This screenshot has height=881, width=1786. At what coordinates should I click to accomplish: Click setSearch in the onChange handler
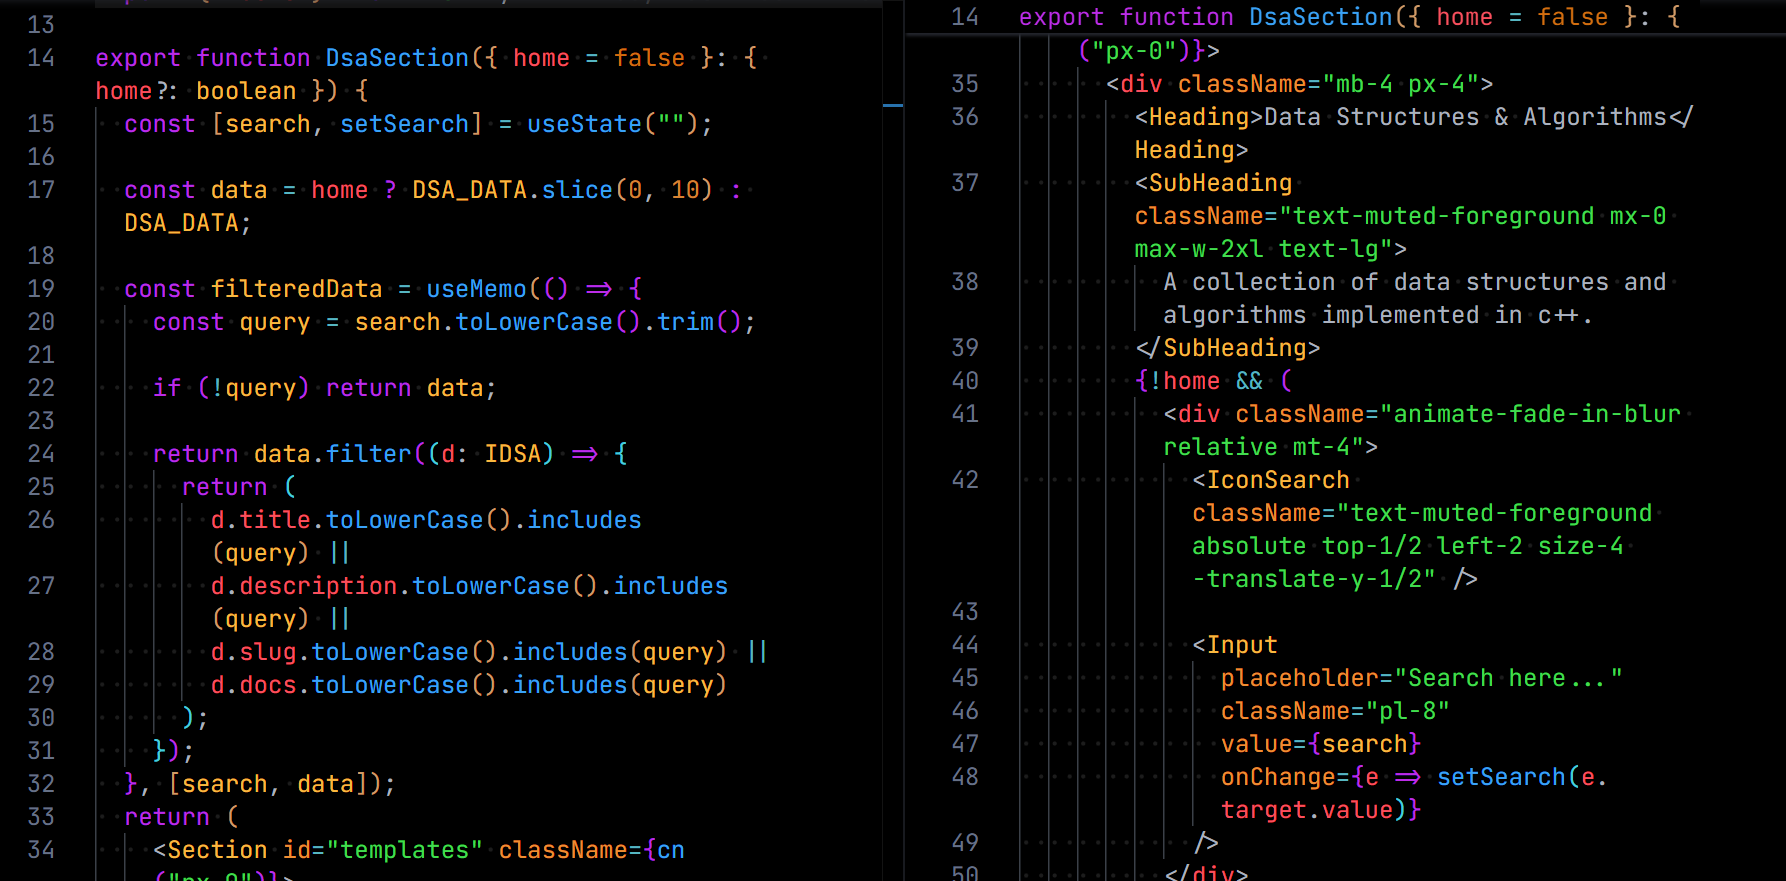click(1501, 777)
